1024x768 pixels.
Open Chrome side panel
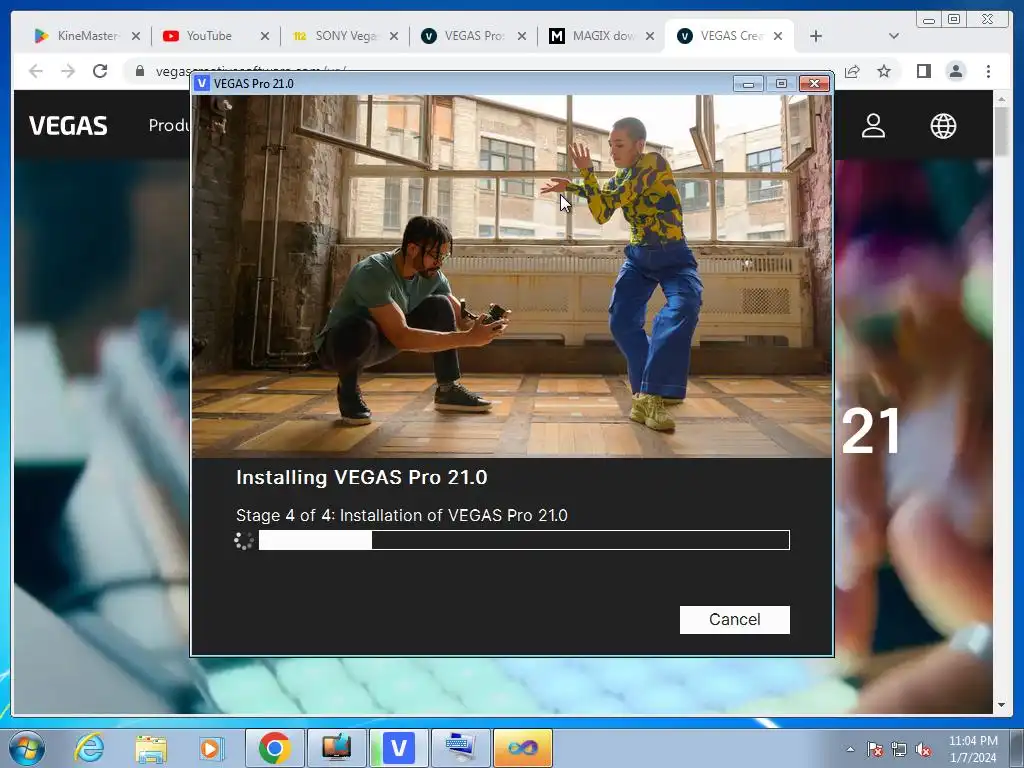point(923,71)
